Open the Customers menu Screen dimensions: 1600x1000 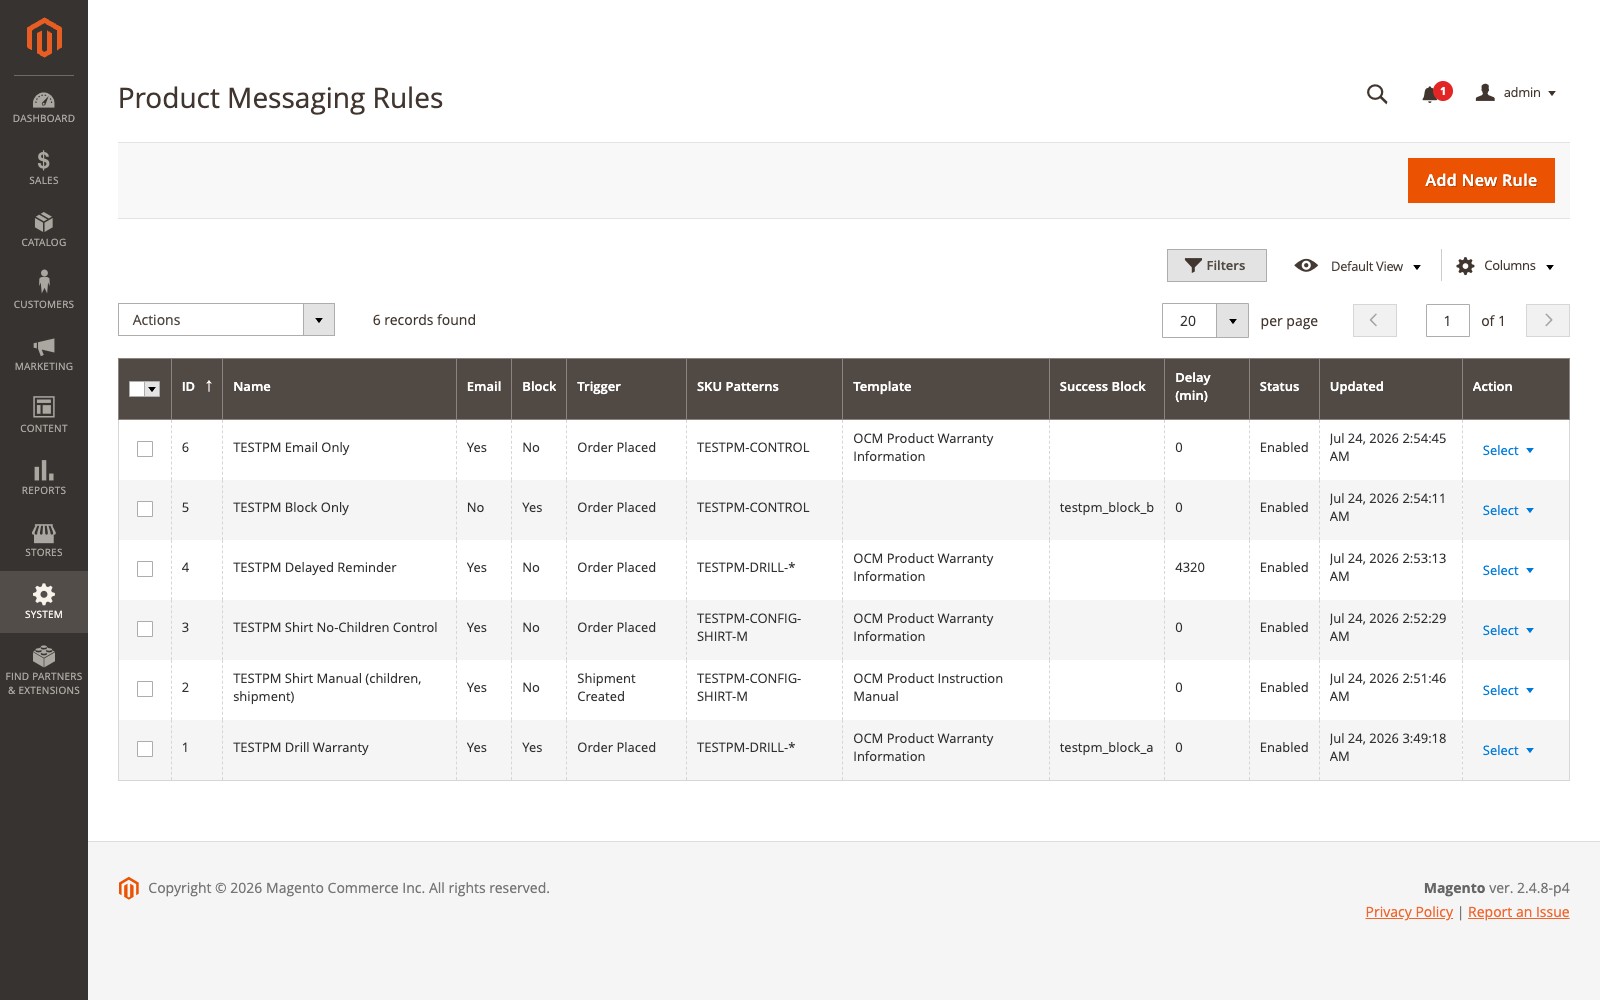pos(44,292)
